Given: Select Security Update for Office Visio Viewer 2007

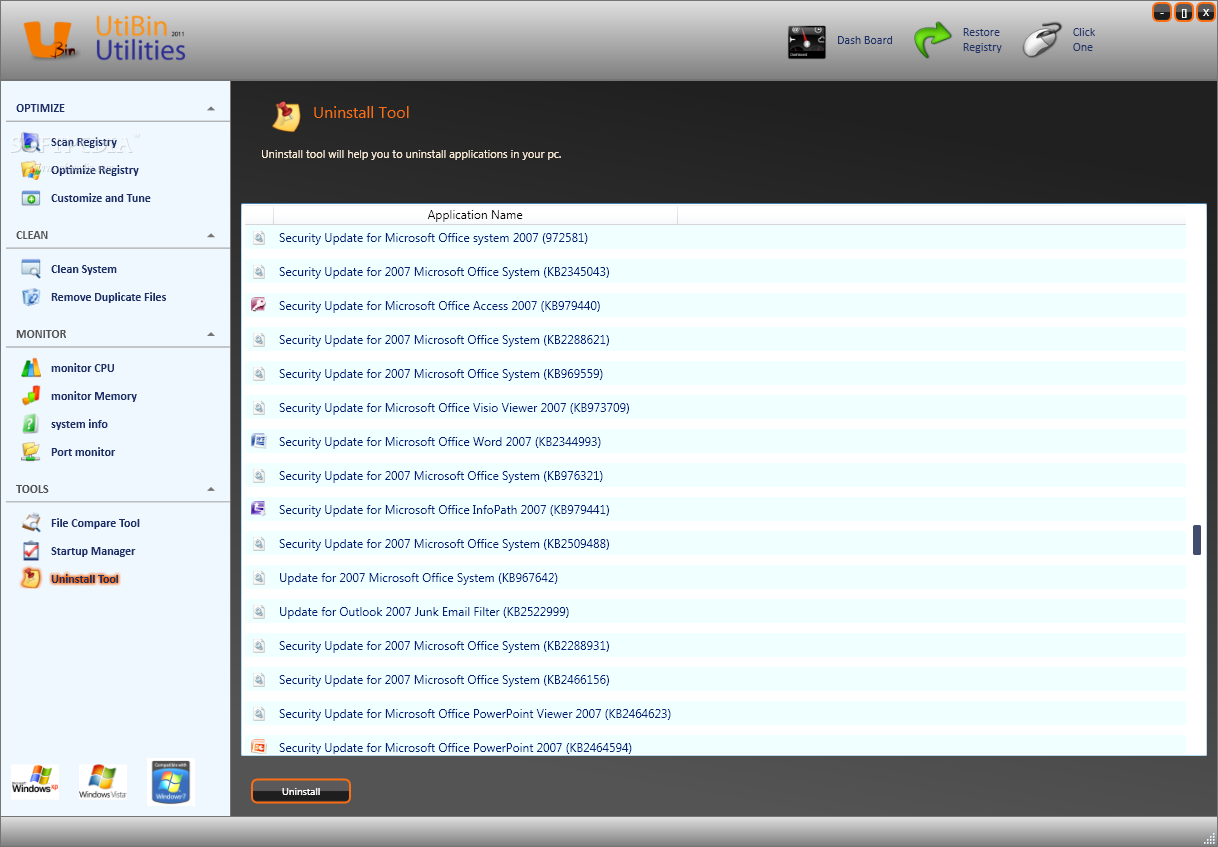Looking at the screenshot, I should point(454,408).
